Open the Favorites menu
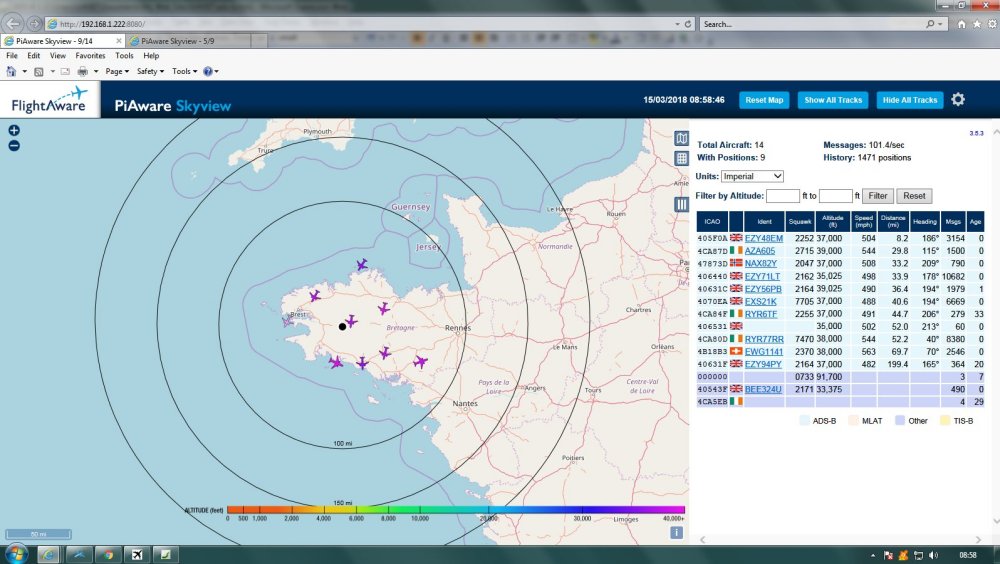The height and width of the screenshot is (564, 1000). coord(90,56)
